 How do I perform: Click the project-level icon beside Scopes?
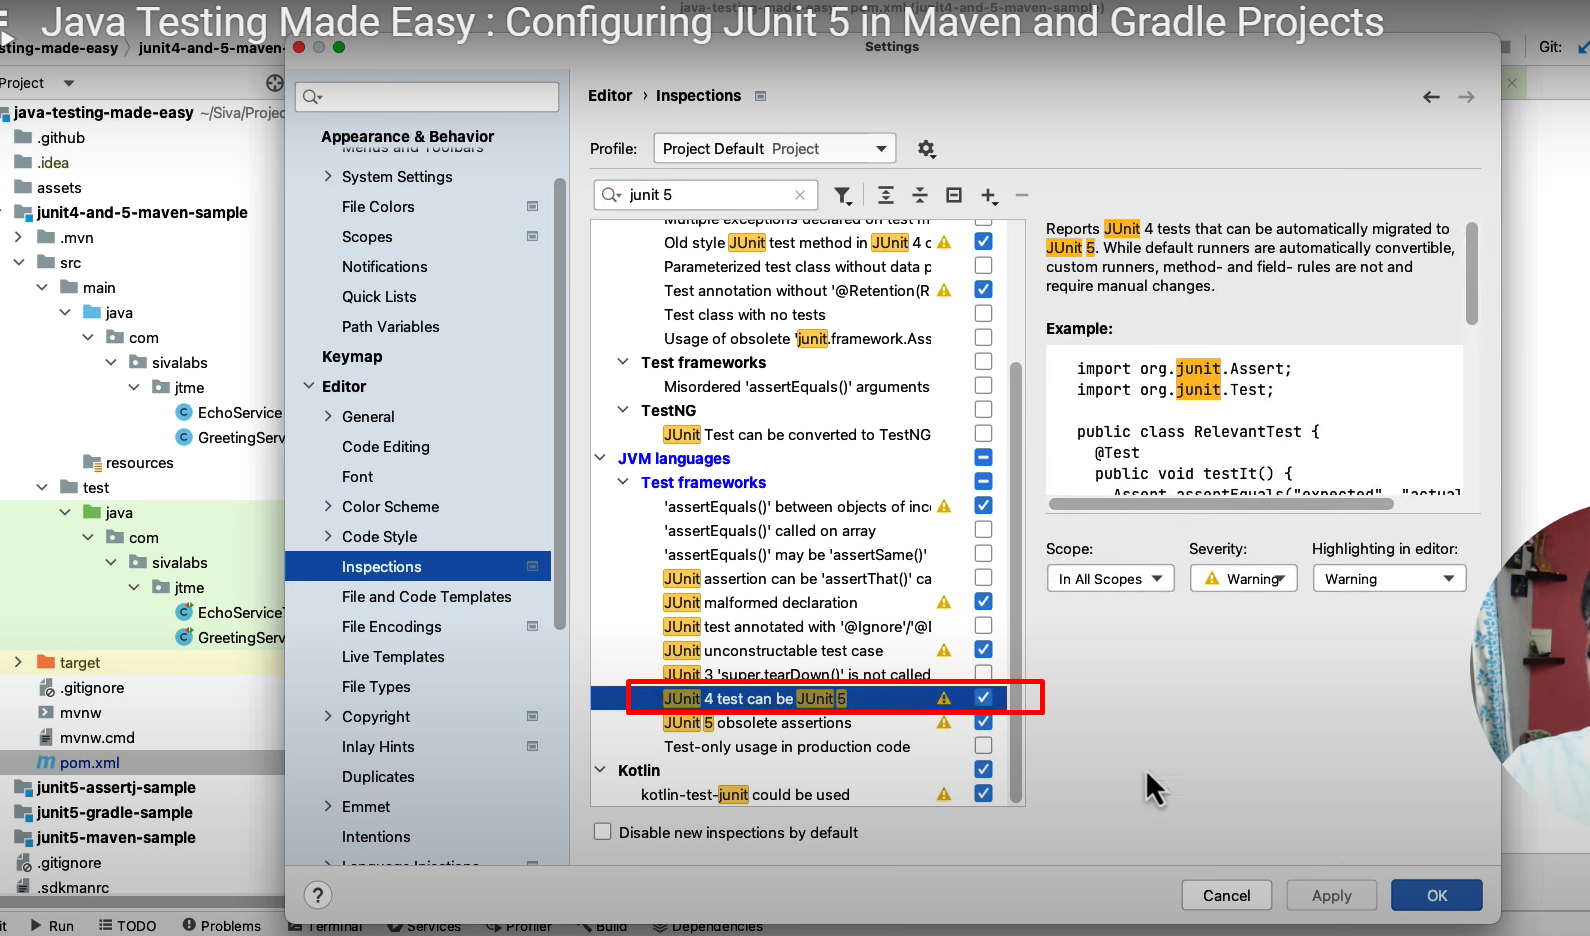[532, 236]
